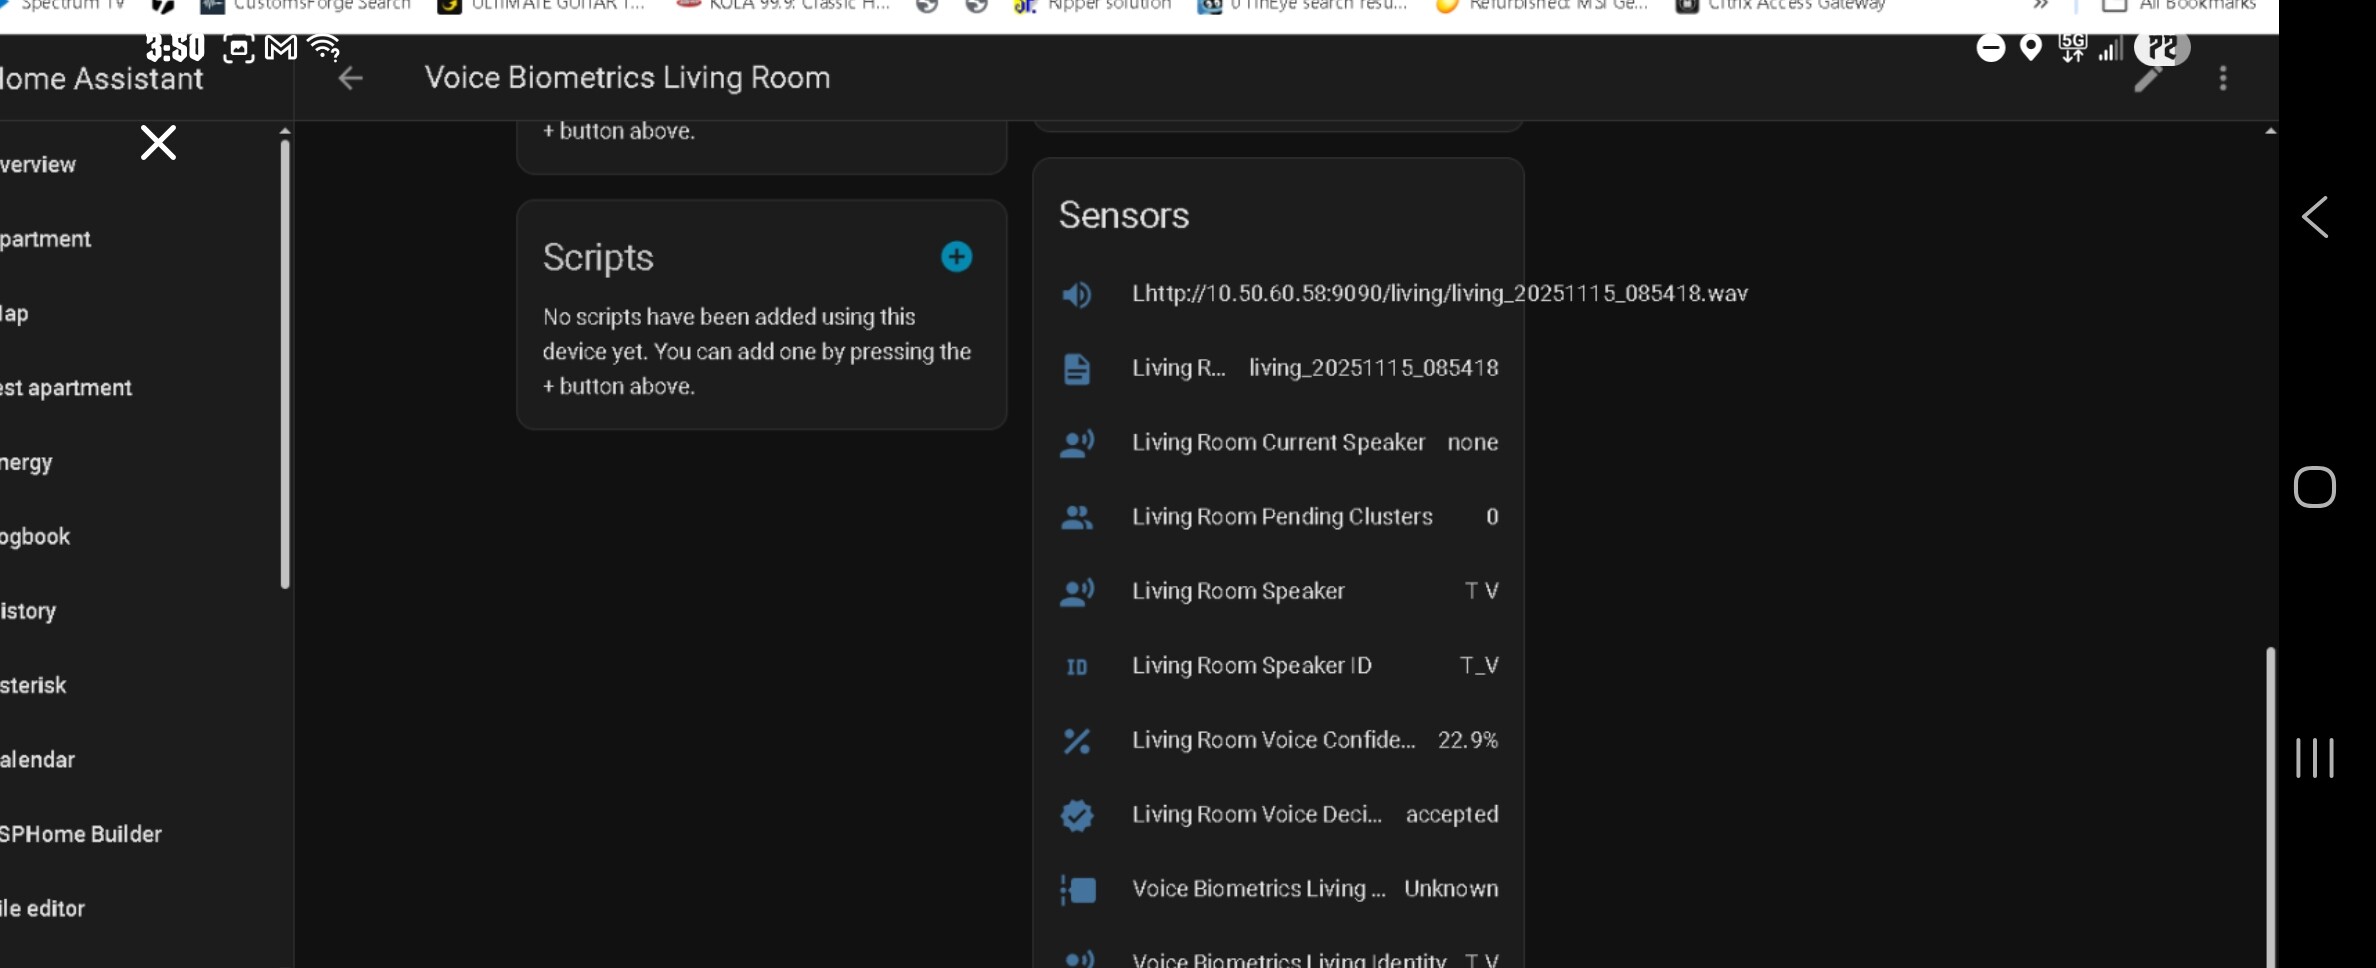The height and width of the screenshot is (968, 2376).
Task: Click the speaker icon beside wav URL
Action: tap(1076, 294)
